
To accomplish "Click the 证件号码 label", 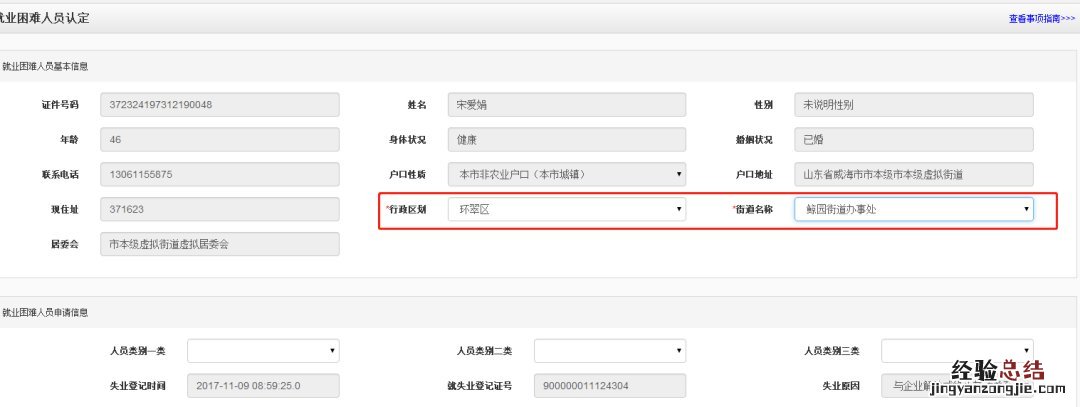I will [60, 105].
